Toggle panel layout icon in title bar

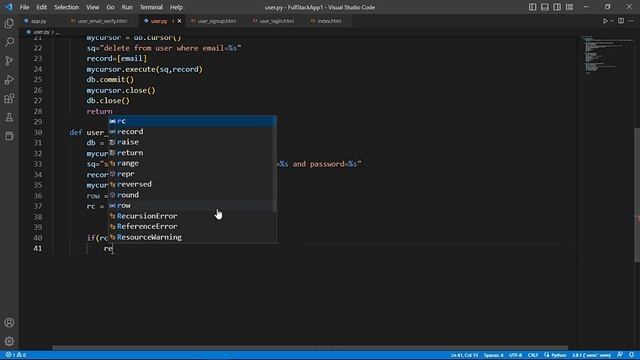544,7
